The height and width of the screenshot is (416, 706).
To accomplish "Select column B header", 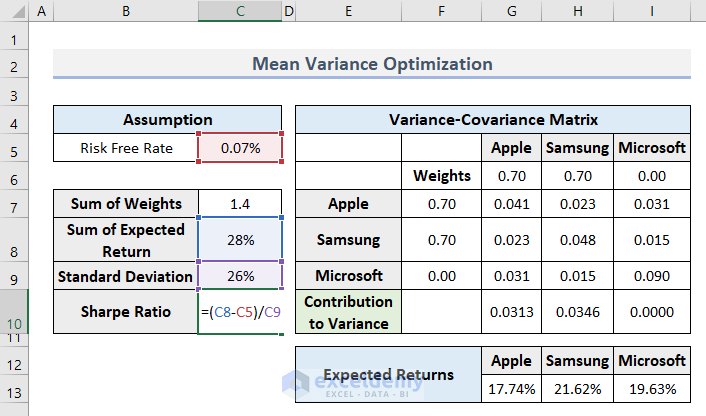I will tap(125, 11).
